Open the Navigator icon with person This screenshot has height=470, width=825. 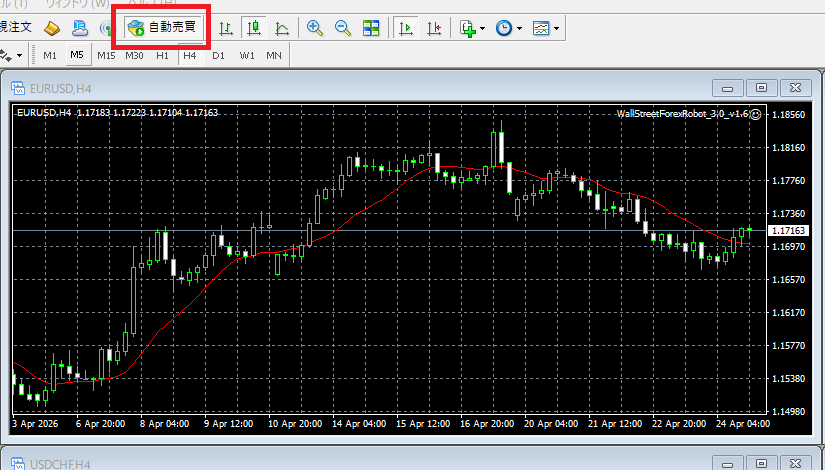[81, 29]
